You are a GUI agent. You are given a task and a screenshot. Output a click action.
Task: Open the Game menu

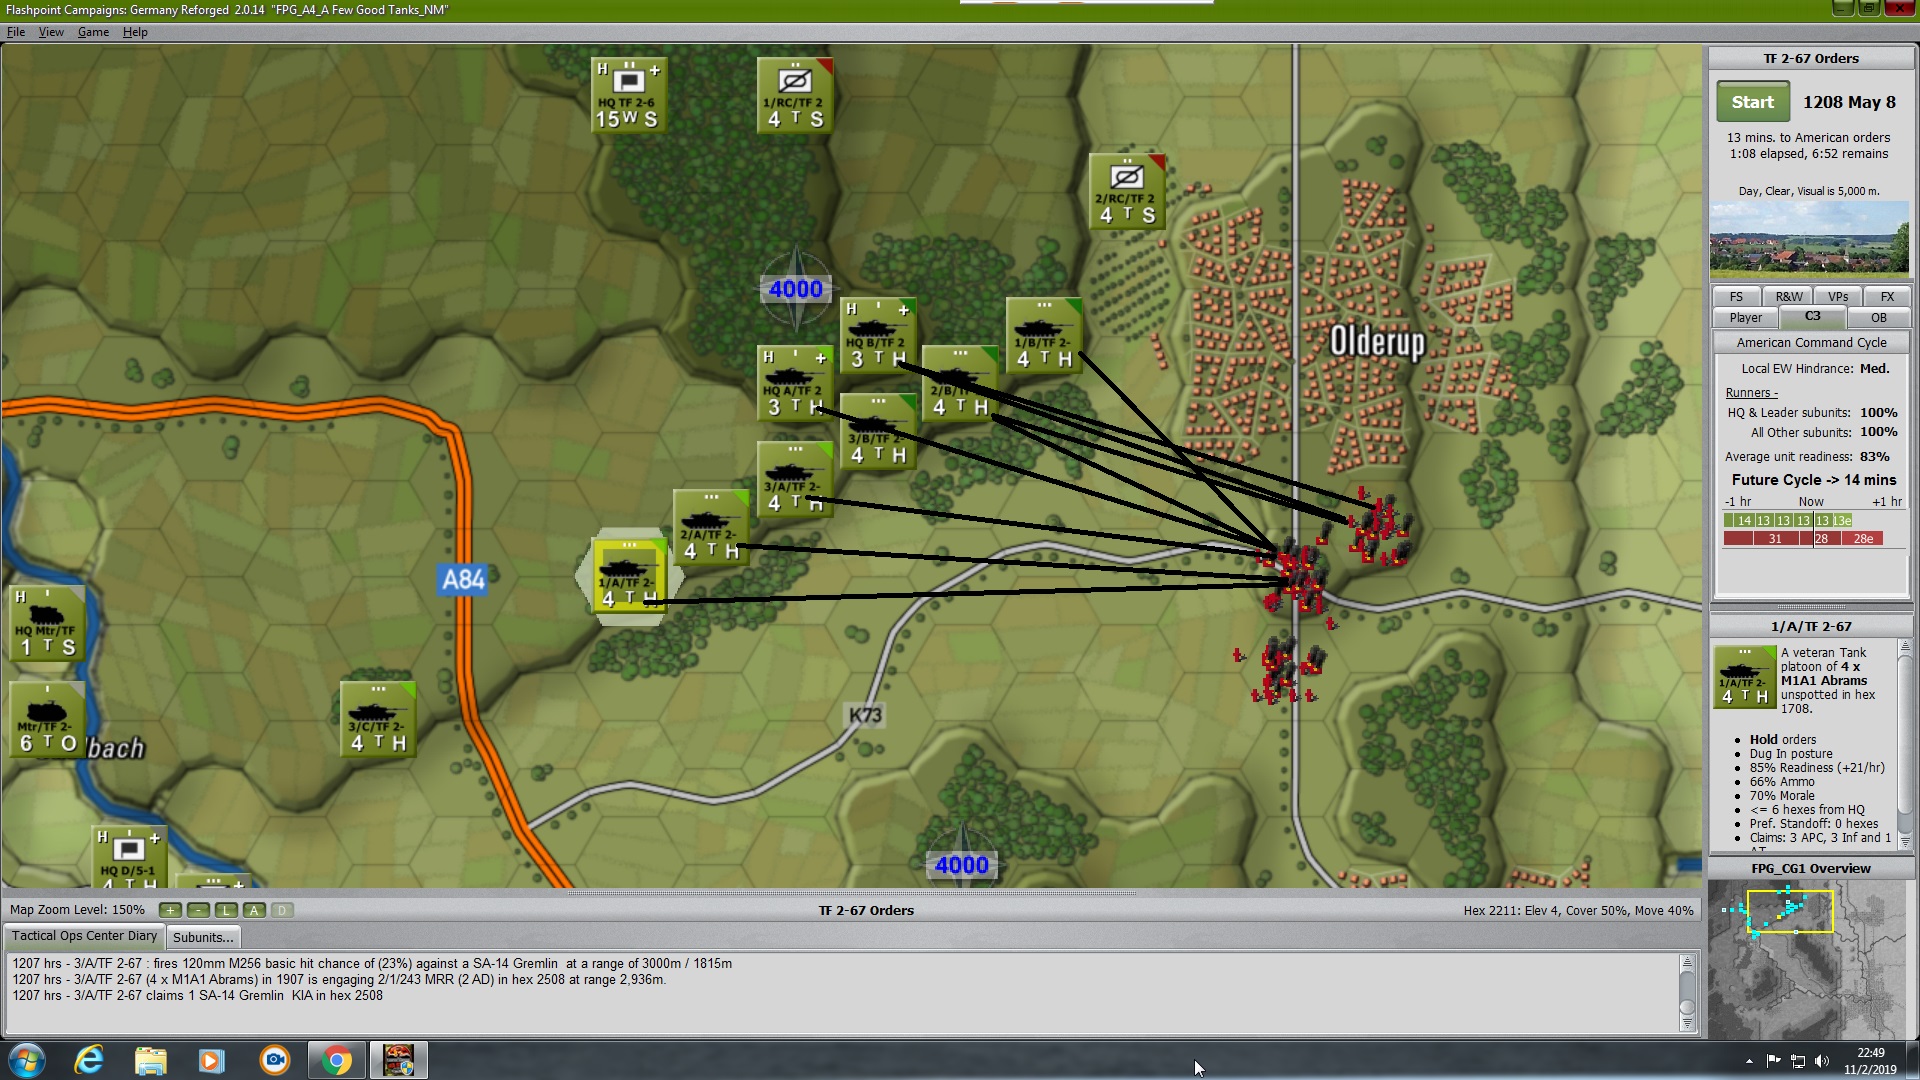pos(93,32)
